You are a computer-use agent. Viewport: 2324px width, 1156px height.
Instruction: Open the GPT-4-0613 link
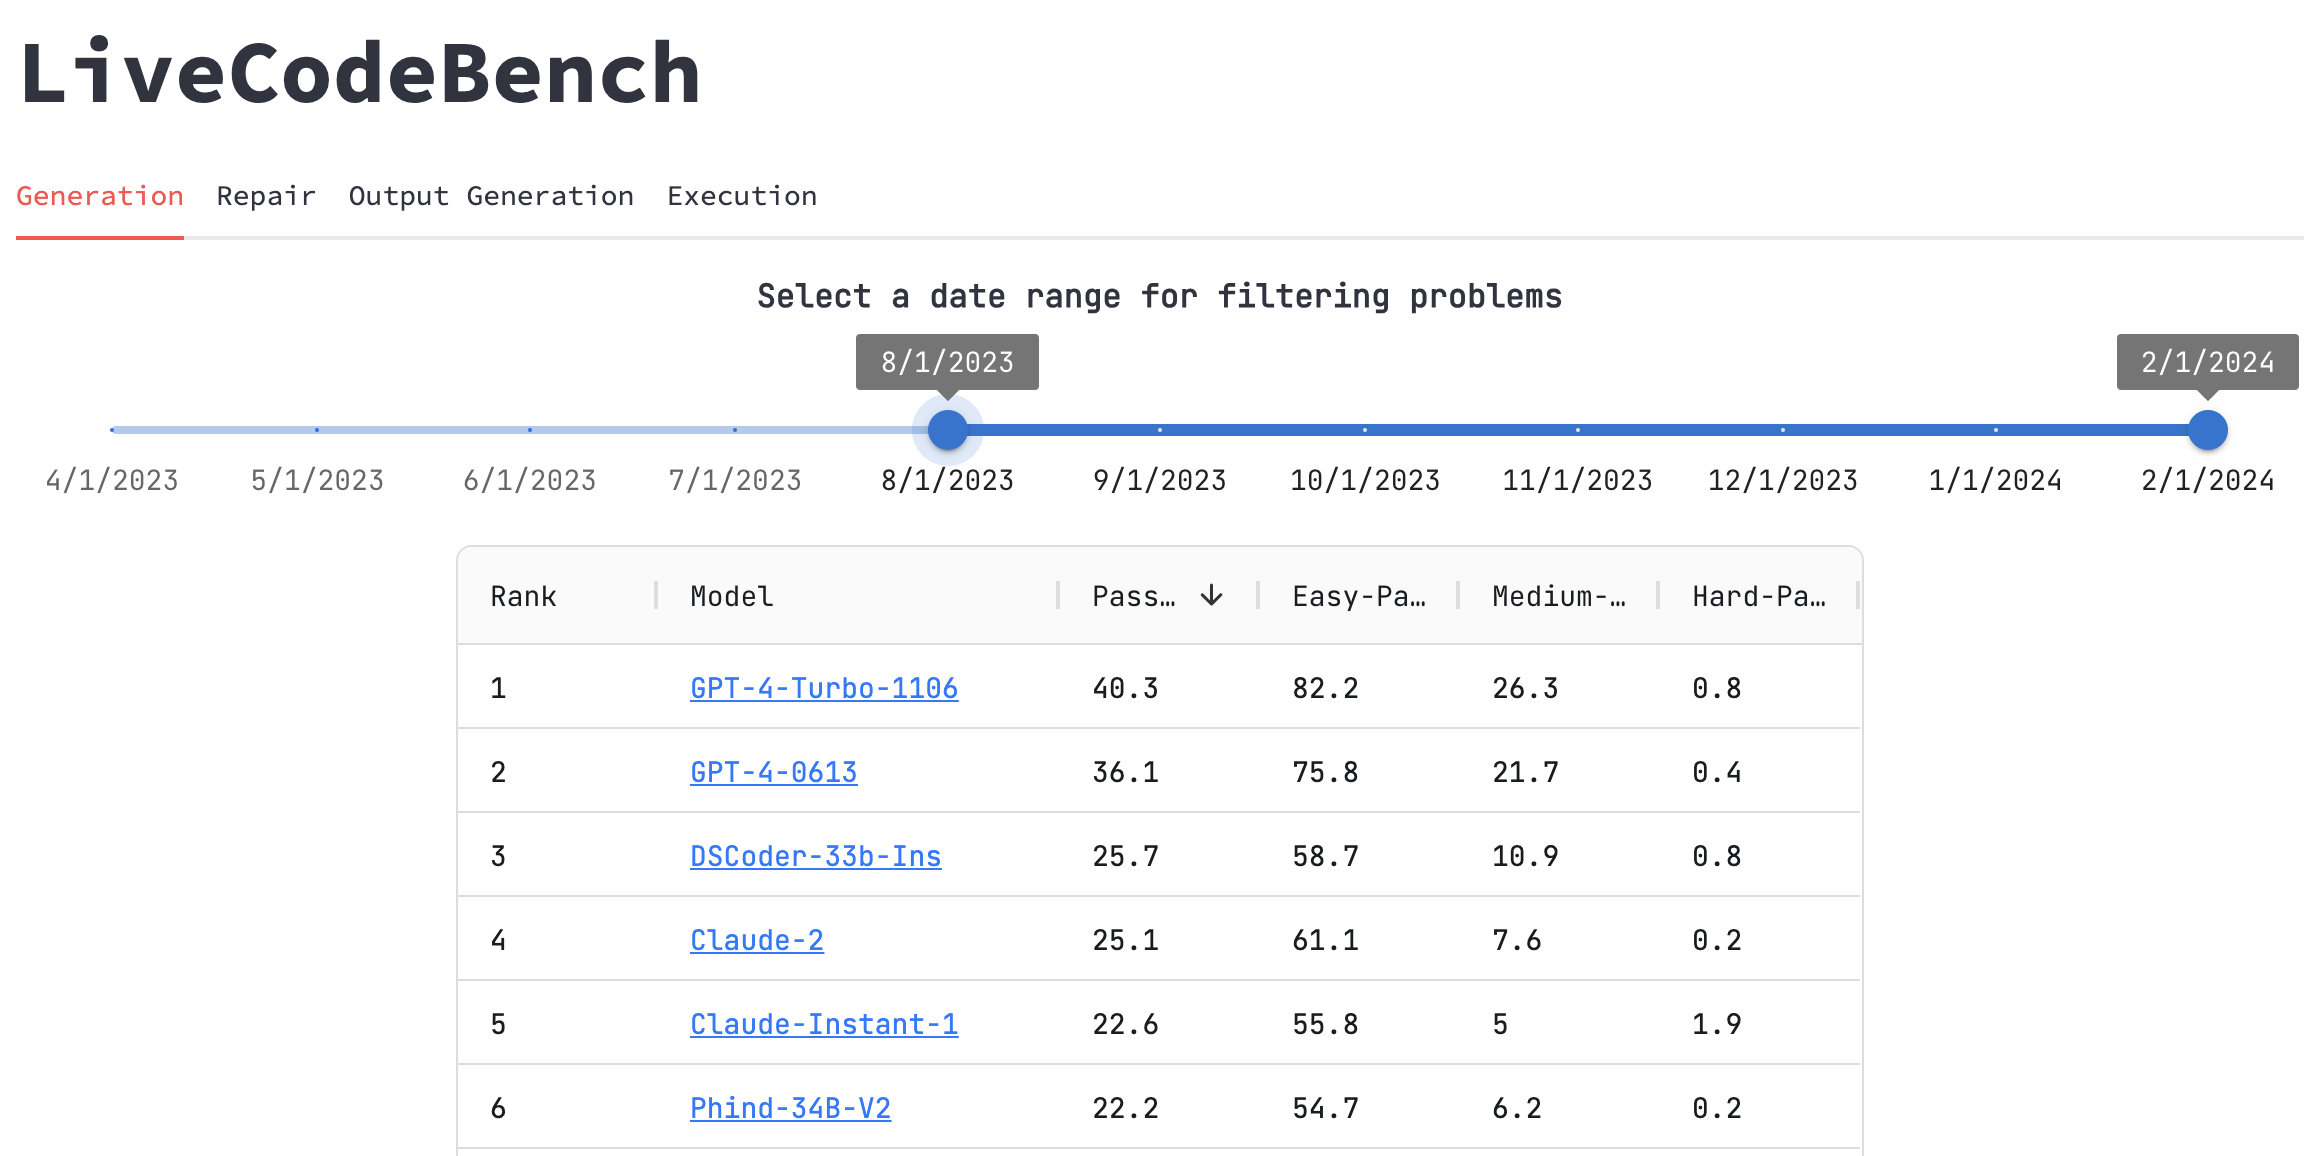(773, 772)
